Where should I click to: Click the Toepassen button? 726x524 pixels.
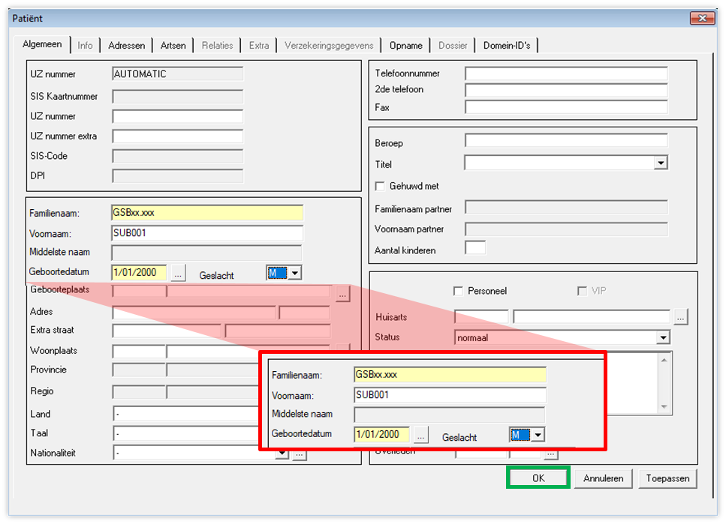tap(668, 478)
